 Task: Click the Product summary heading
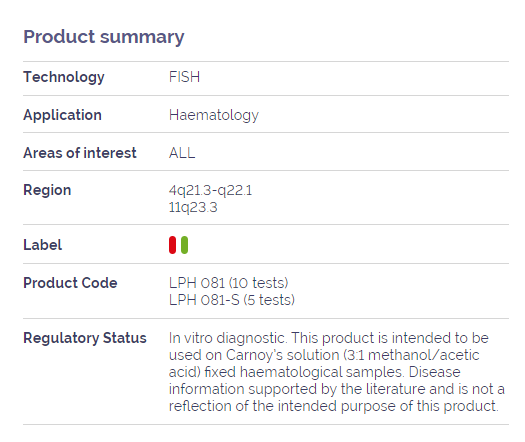104,37
